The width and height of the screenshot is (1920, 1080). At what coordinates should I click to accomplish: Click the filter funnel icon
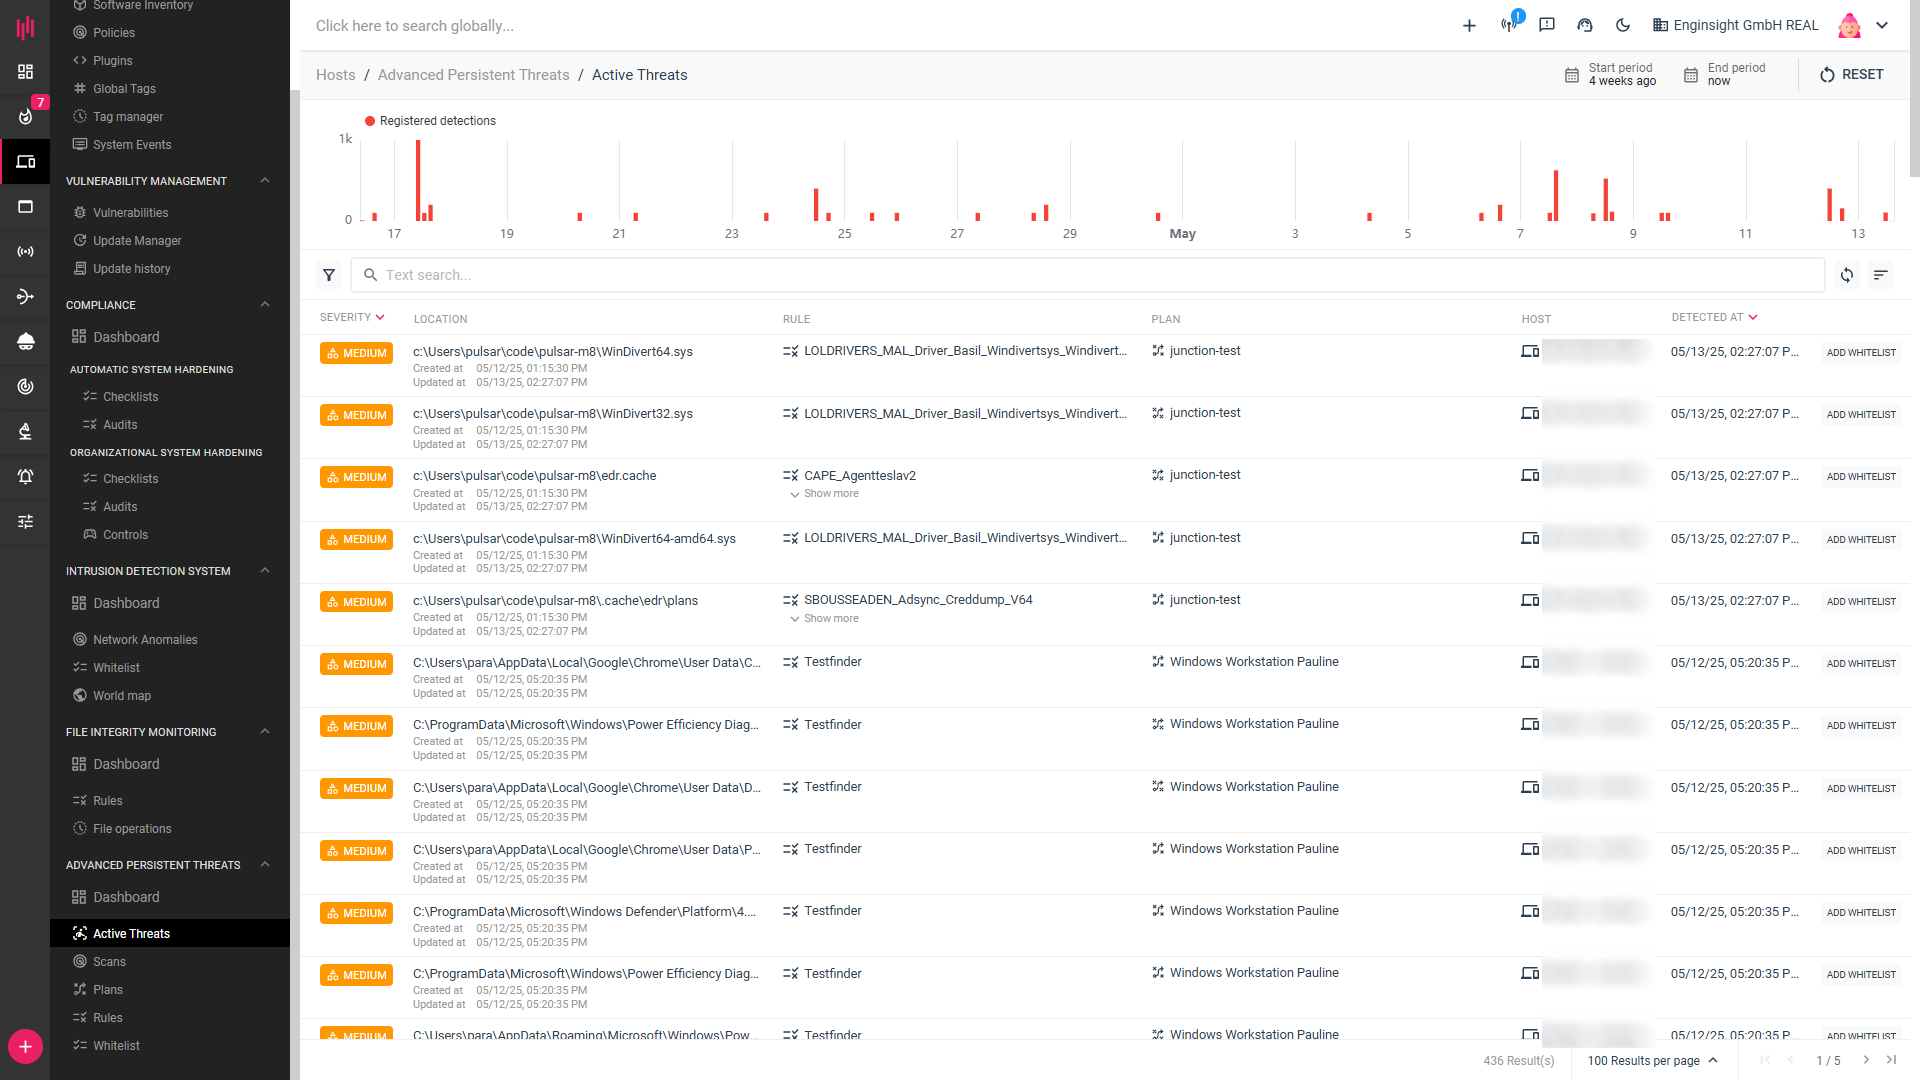[329, 275]
